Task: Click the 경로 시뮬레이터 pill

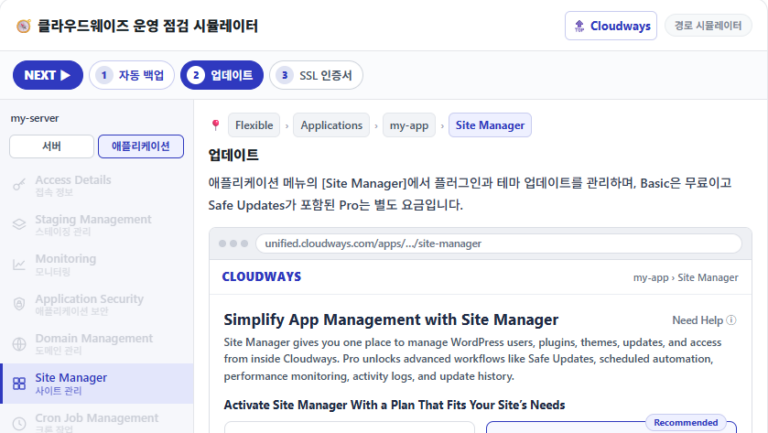Action: 708,25
